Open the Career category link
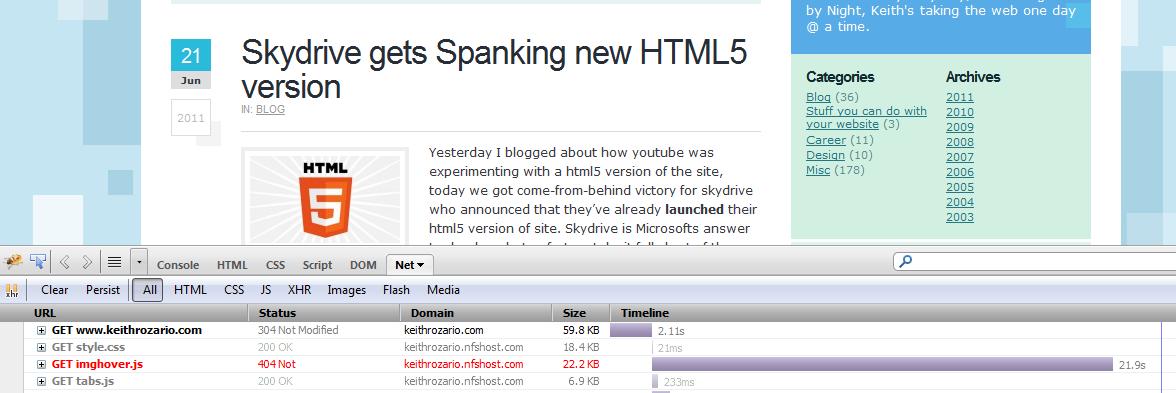 point(826,140)
